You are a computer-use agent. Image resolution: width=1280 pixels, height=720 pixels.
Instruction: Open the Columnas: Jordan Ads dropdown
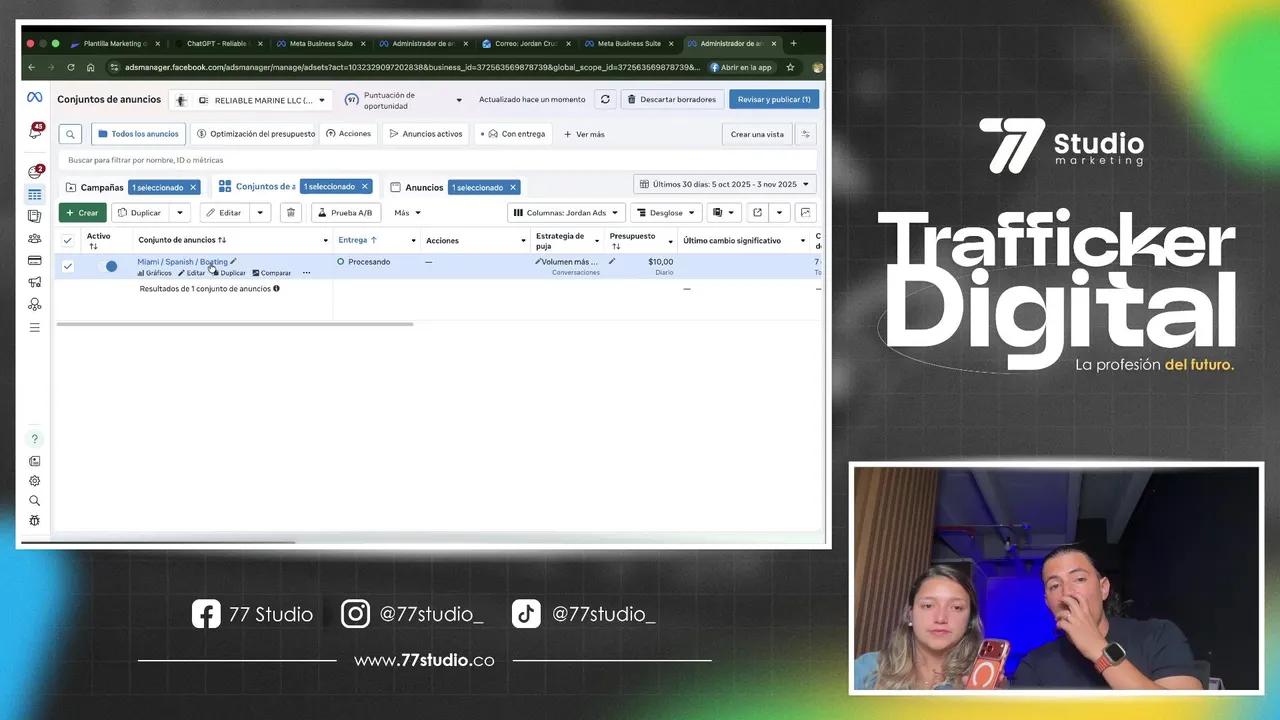click(566, 212)
